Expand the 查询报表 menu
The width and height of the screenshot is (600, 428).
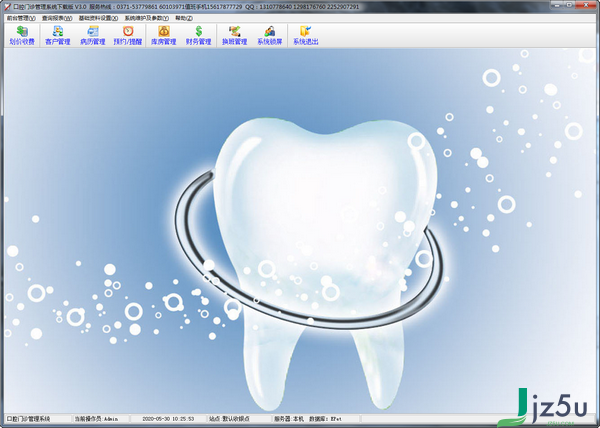(x=57, y=18)
